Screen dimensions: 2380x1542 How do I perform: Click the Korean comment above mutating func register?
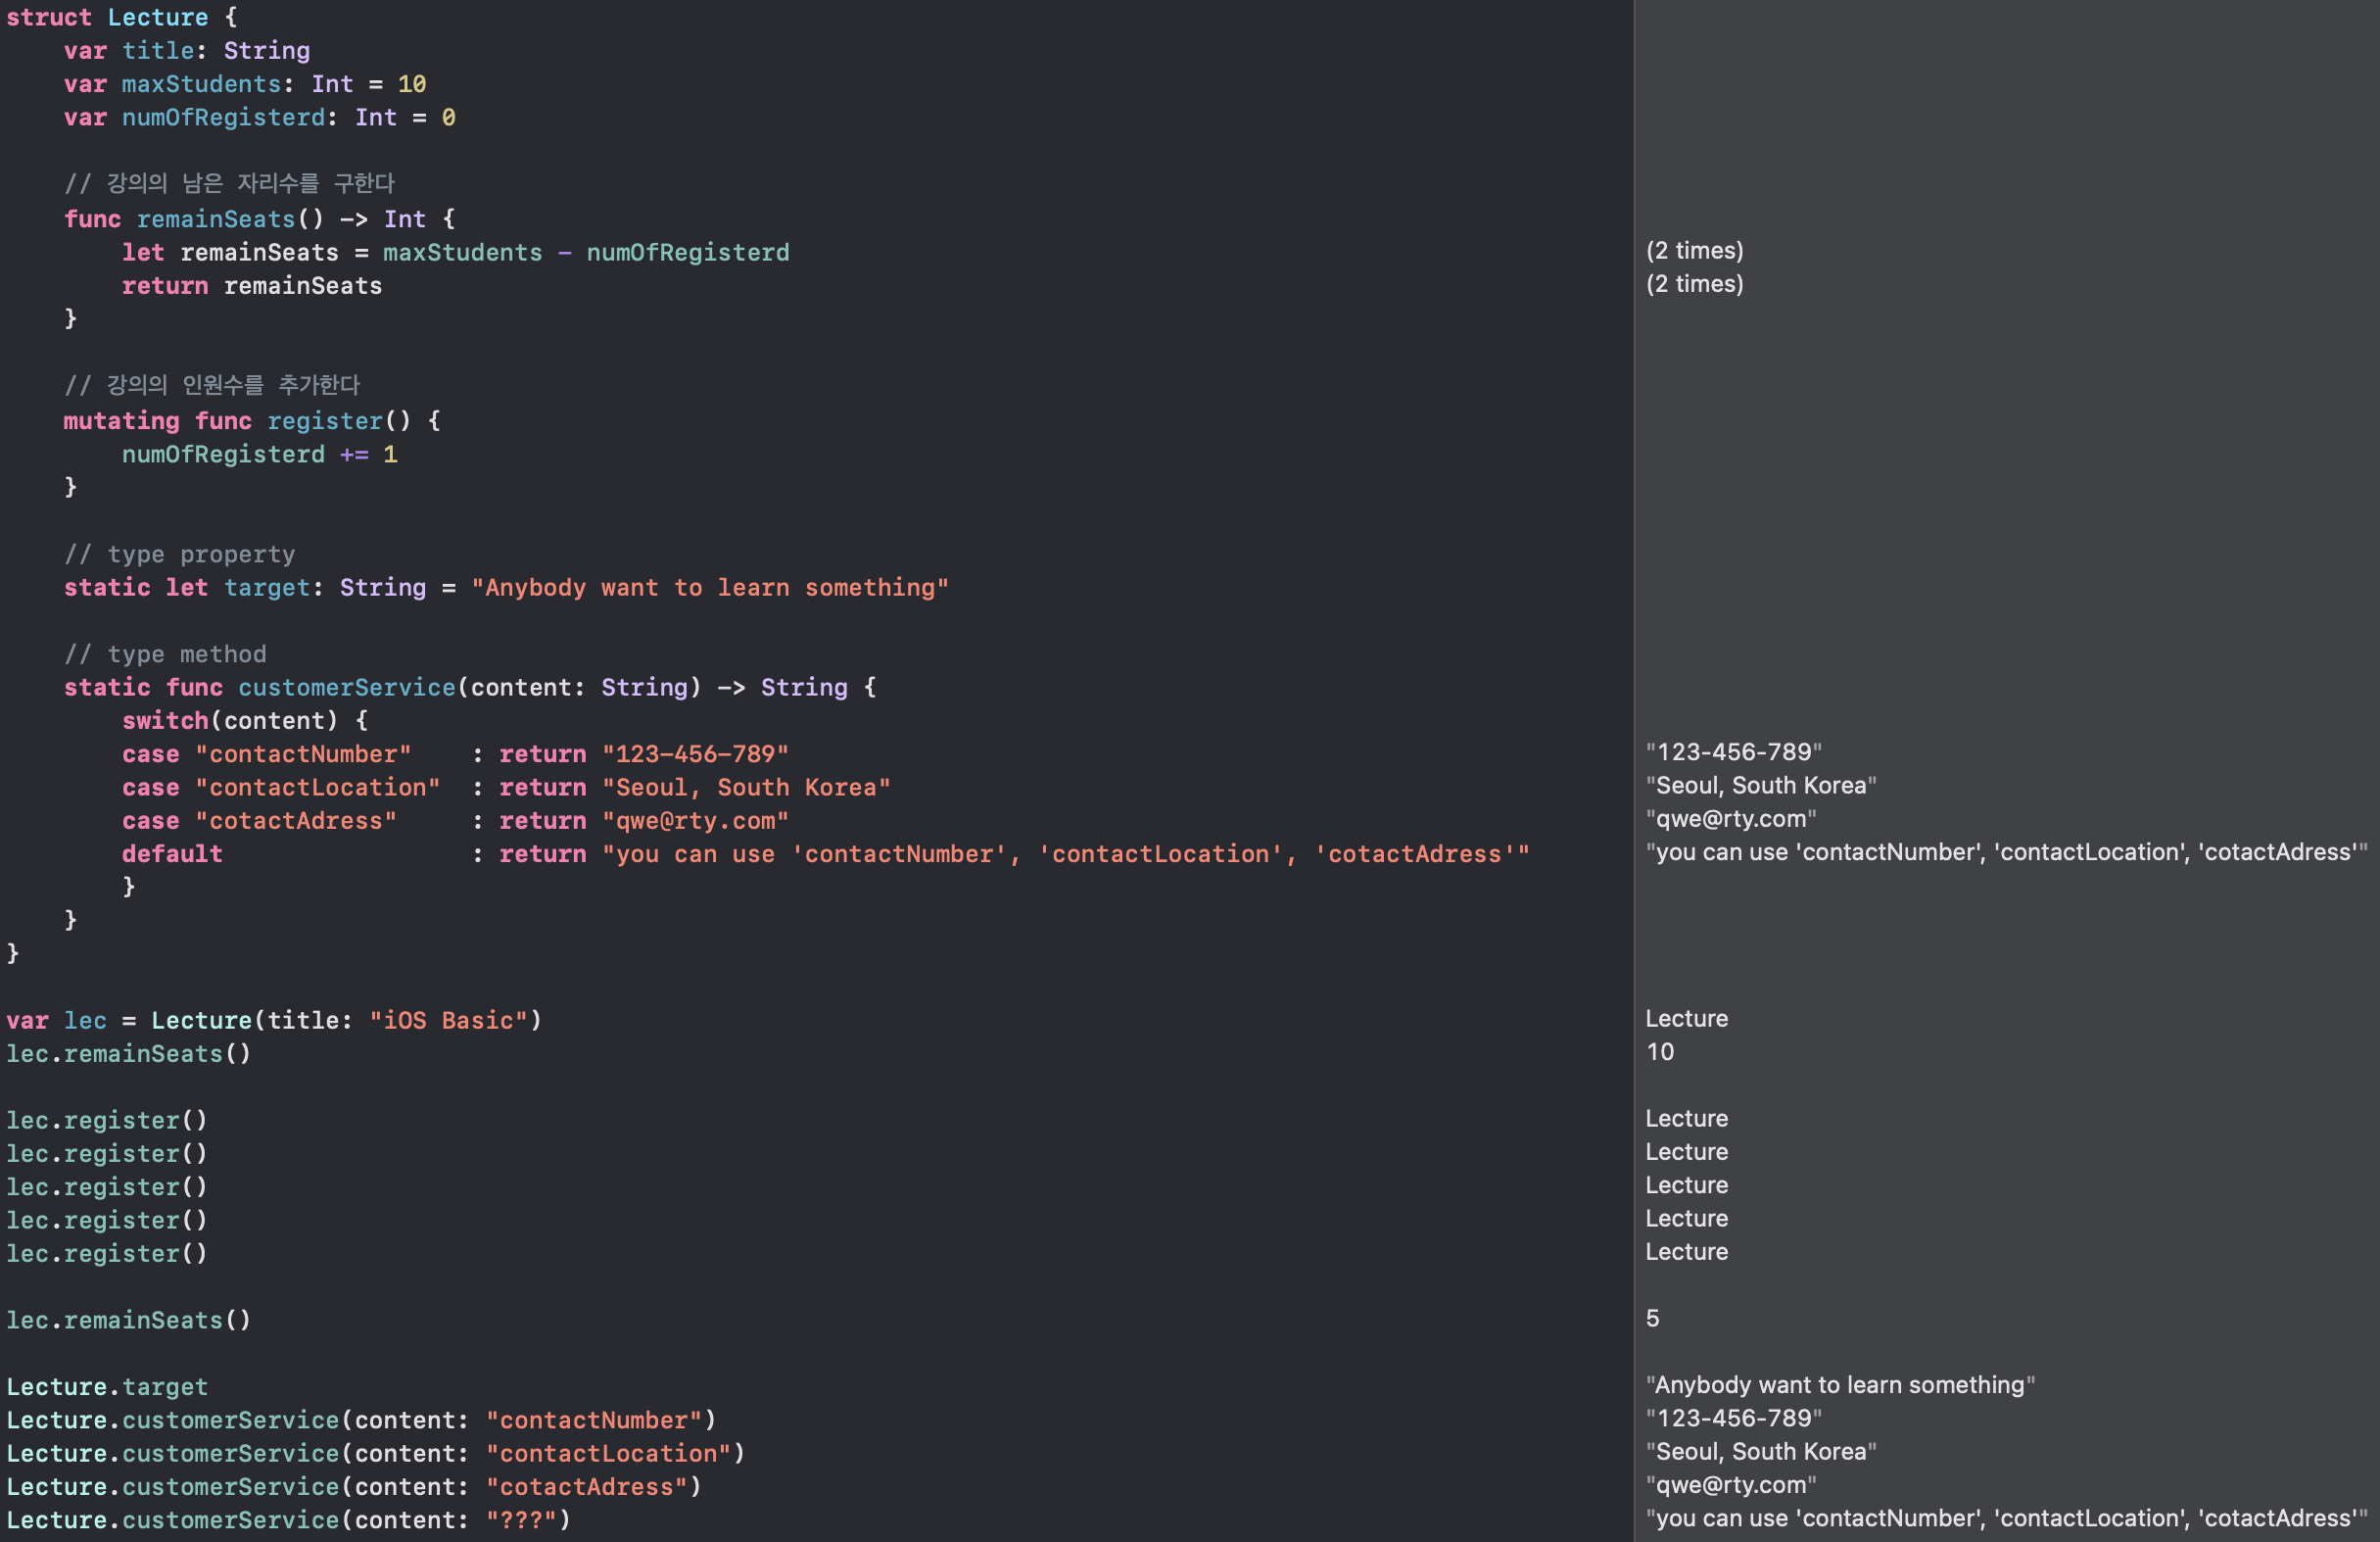click(212, 385)
